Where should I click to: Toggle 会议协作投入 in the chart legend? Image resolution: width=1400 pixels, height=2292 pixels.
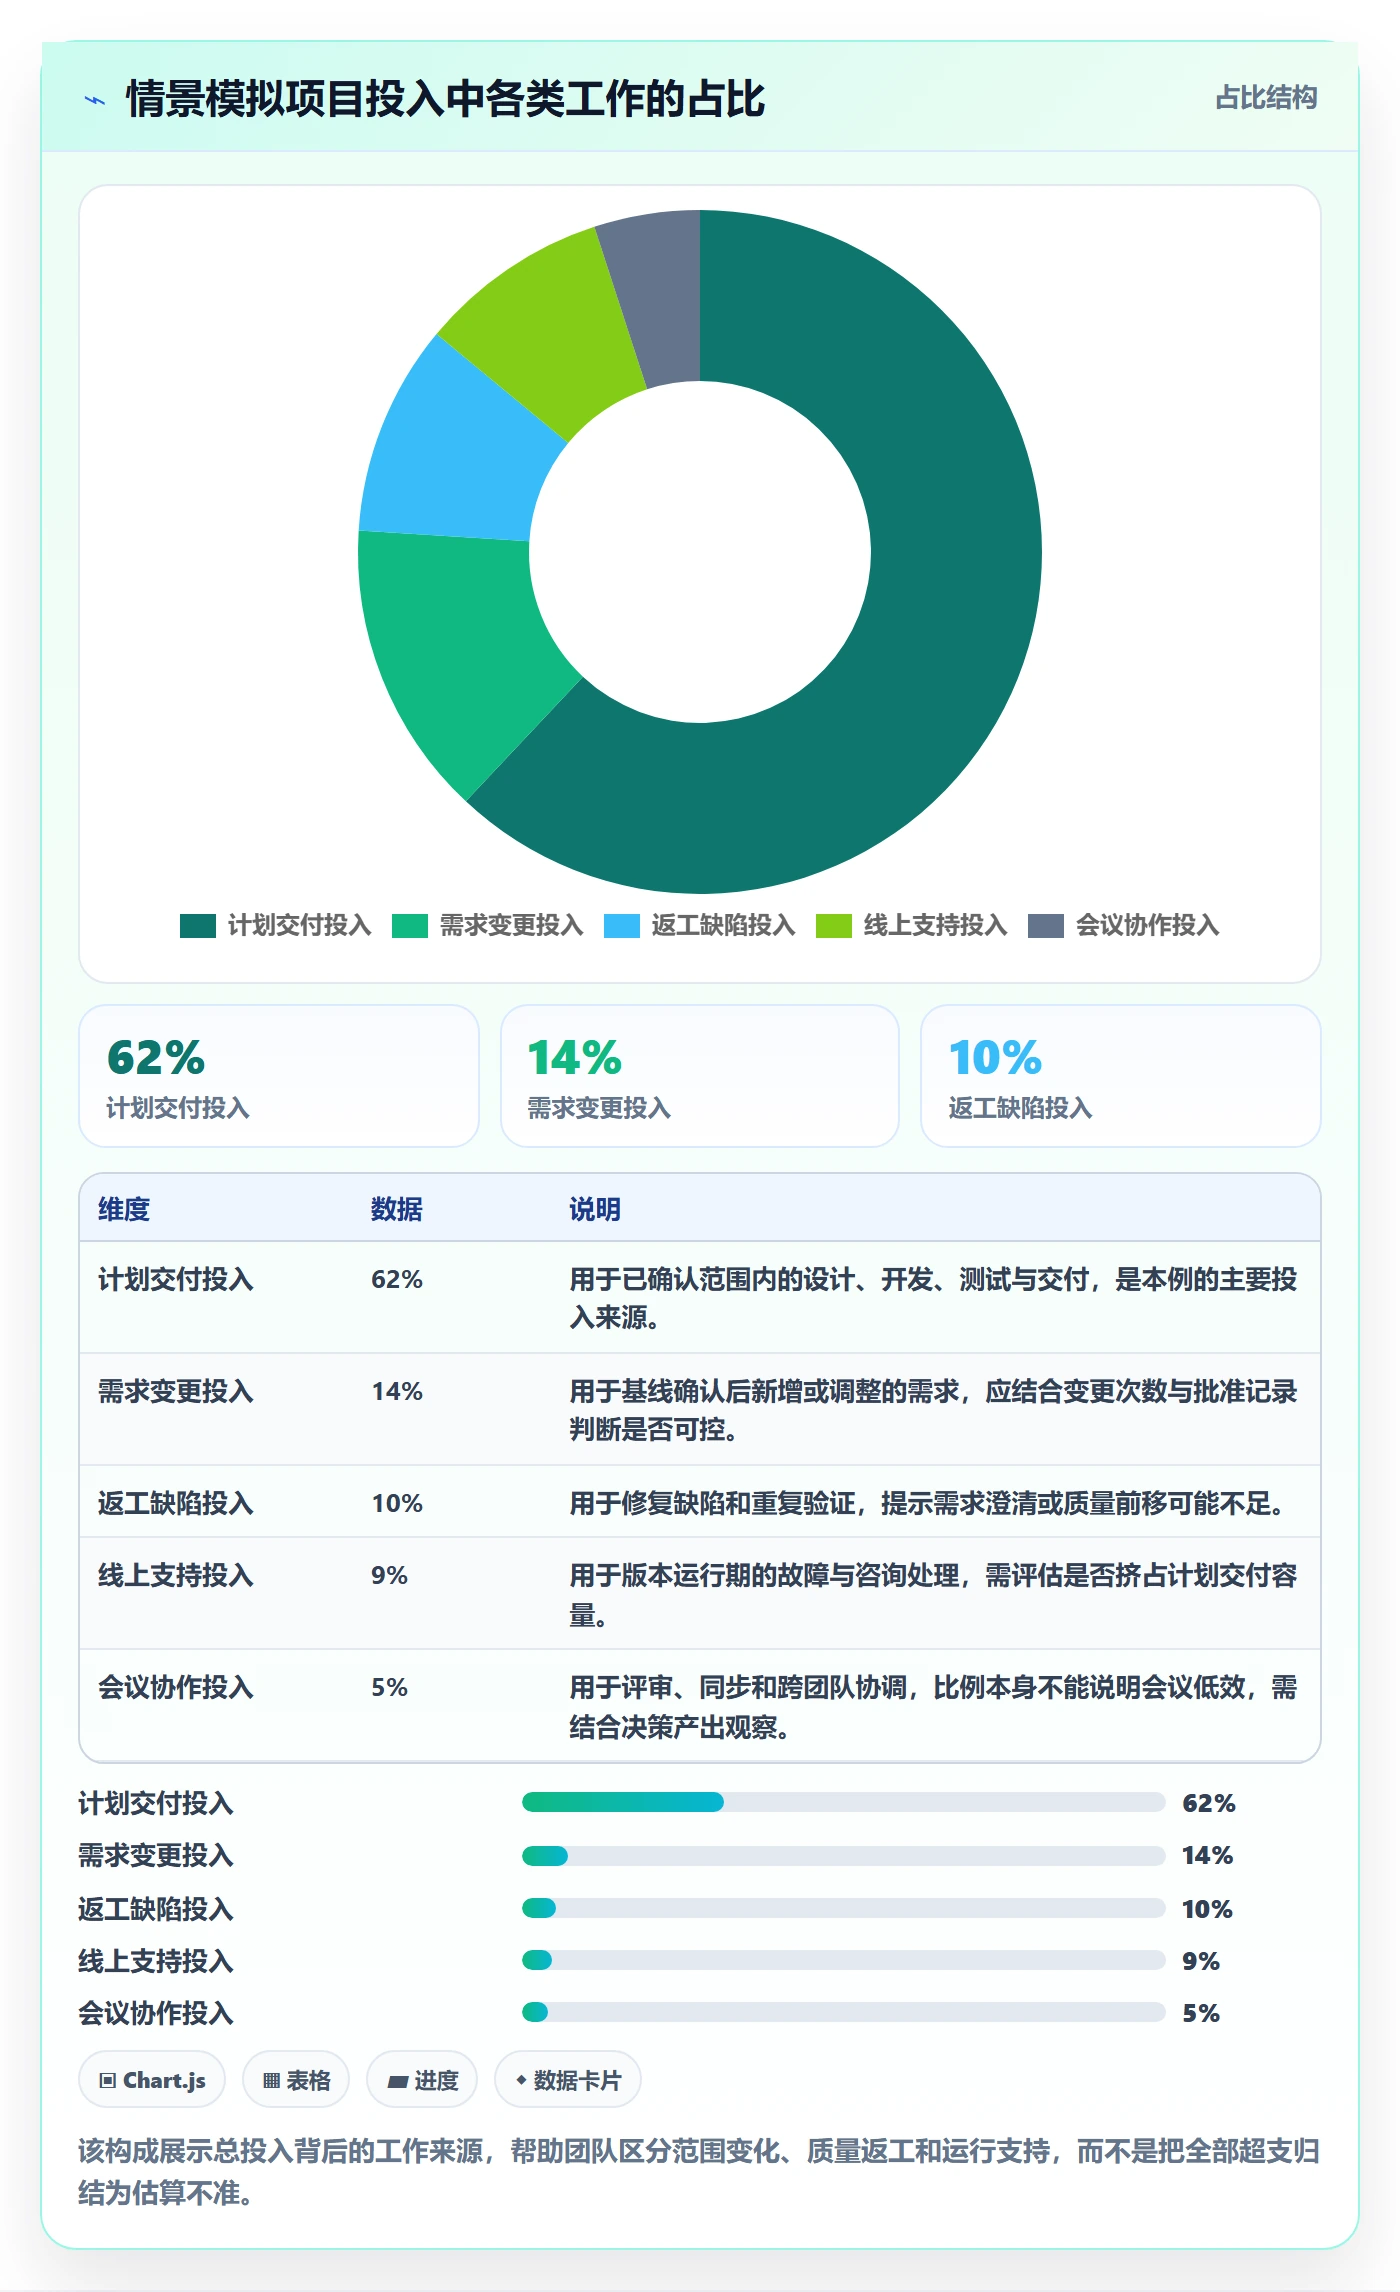[1124, 926]
